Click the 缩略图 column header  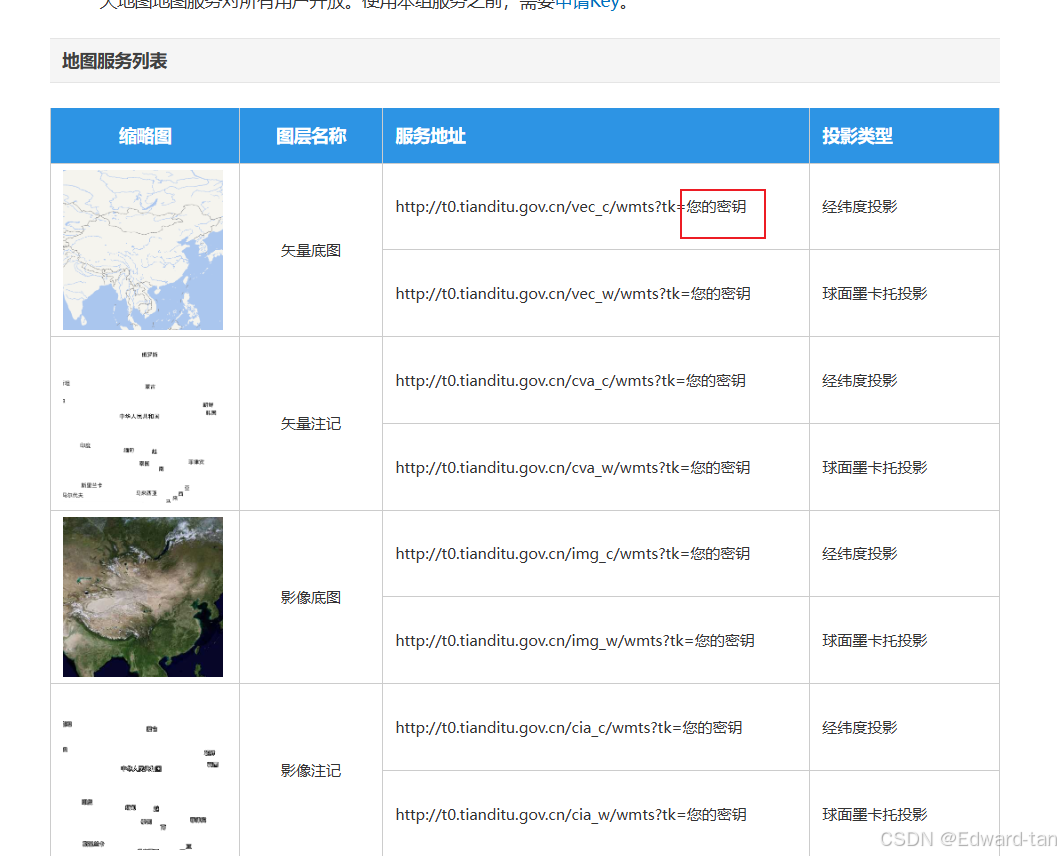(145, 136)
